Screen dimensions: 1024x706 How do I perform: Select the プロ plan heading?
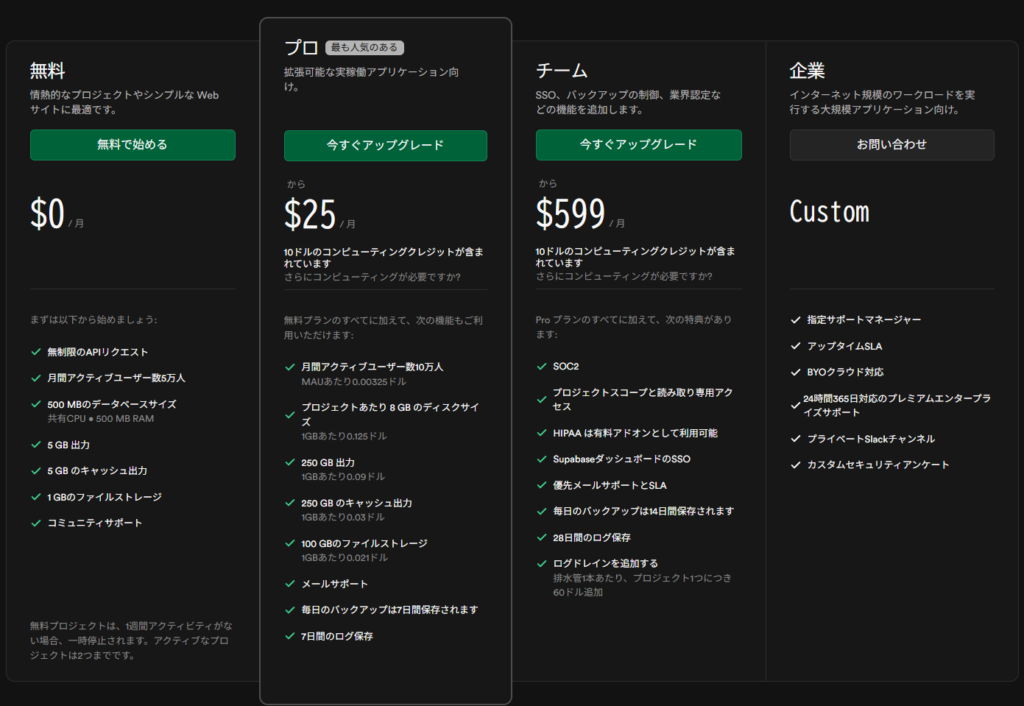(301, 47)
